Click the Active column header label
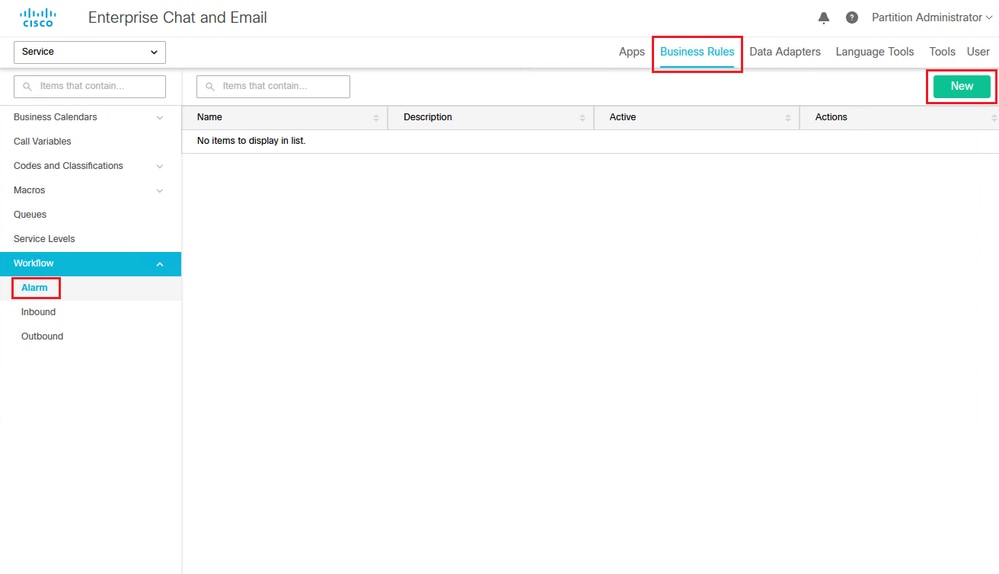Screen dimensions: 999x574 [622, 117]
